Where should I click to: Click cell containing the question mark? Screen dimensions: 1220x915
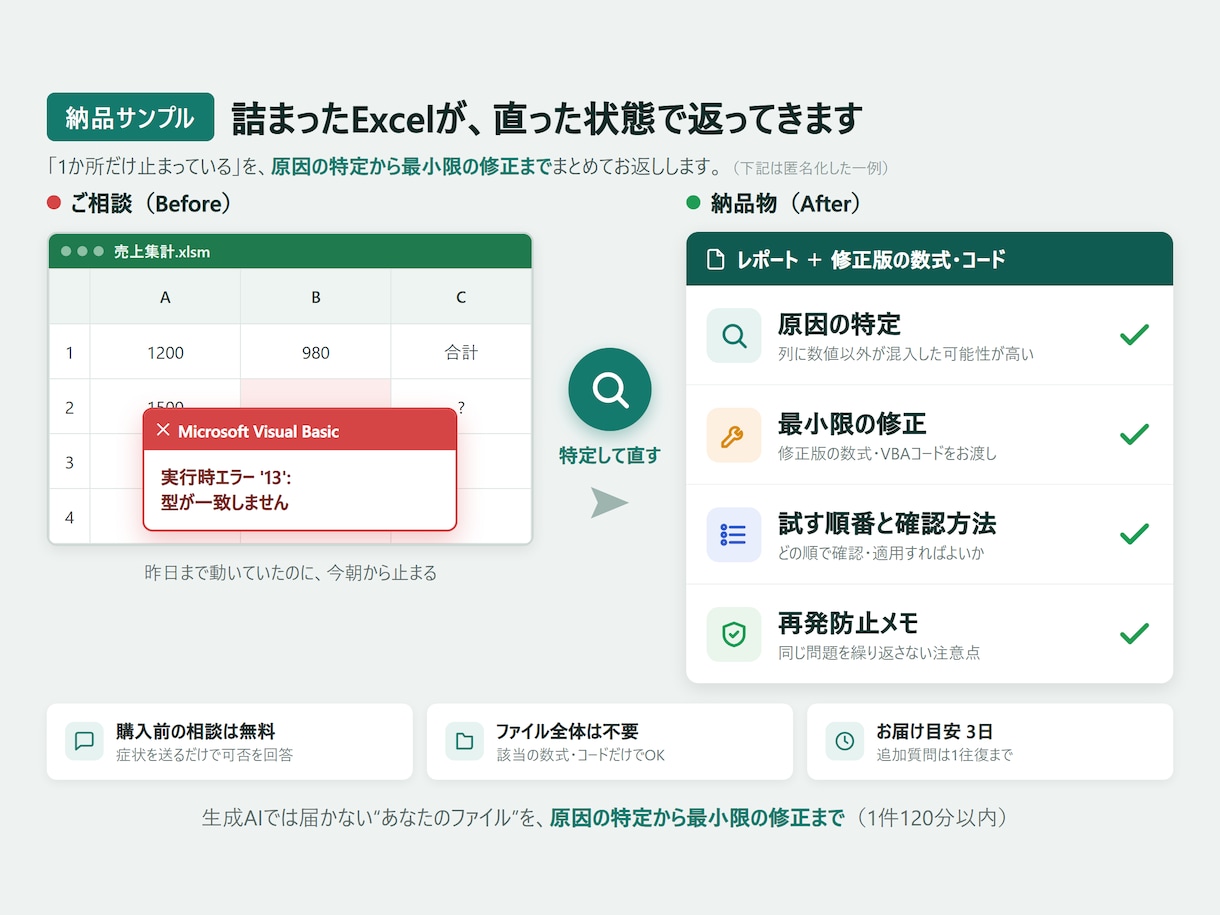tap(461, 407)
